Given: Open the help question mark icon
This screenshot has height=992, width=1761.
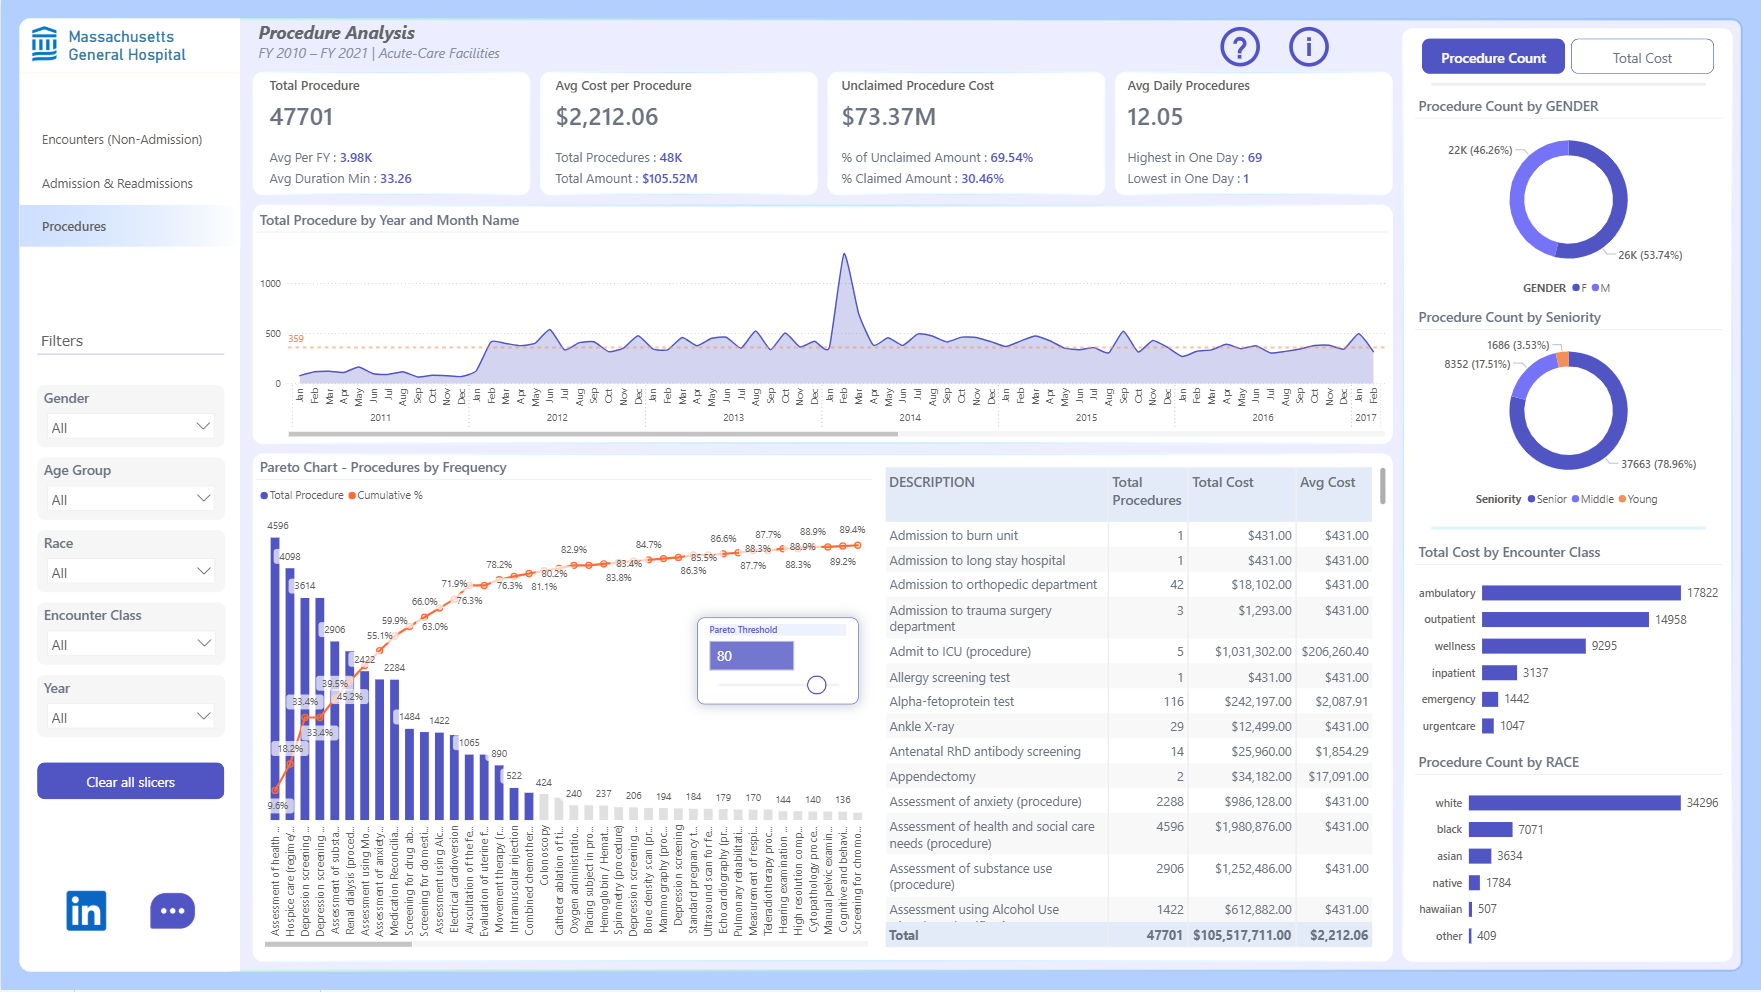Looking at the screenshot, I should pos(1240,47).
